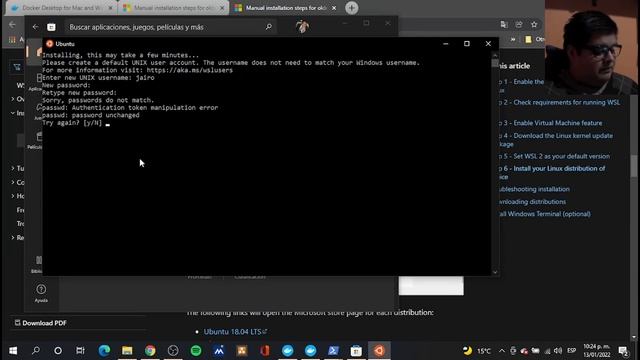Open Task View on the taskbar
Image resolution: width=640 pixels, height=360 pixels.
pos(80,351)
